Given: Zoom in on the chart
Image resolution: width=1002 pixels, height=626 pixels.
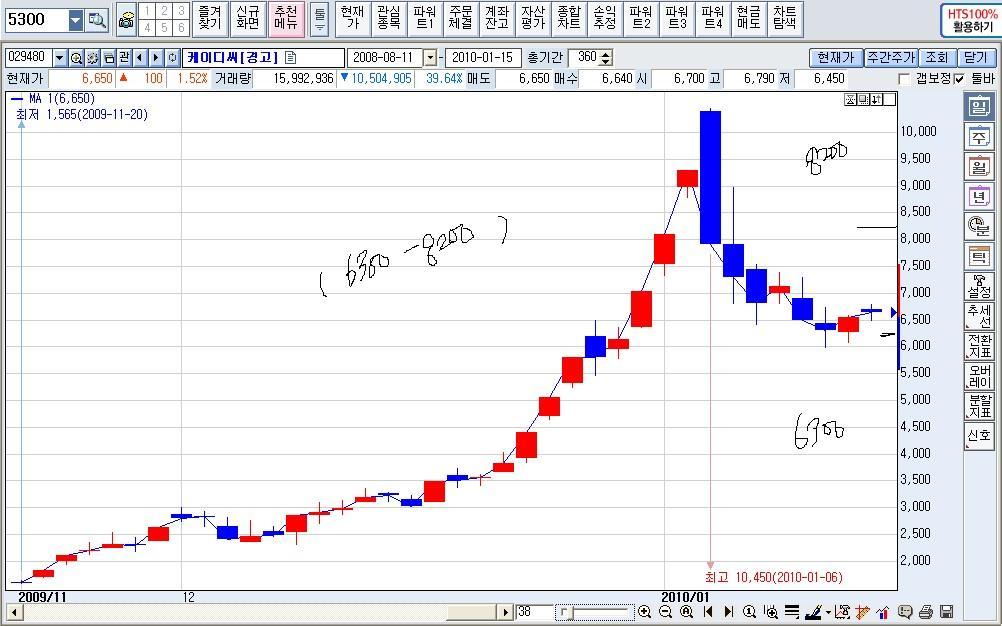Looking at the screenshot, I should pos(645,612).
